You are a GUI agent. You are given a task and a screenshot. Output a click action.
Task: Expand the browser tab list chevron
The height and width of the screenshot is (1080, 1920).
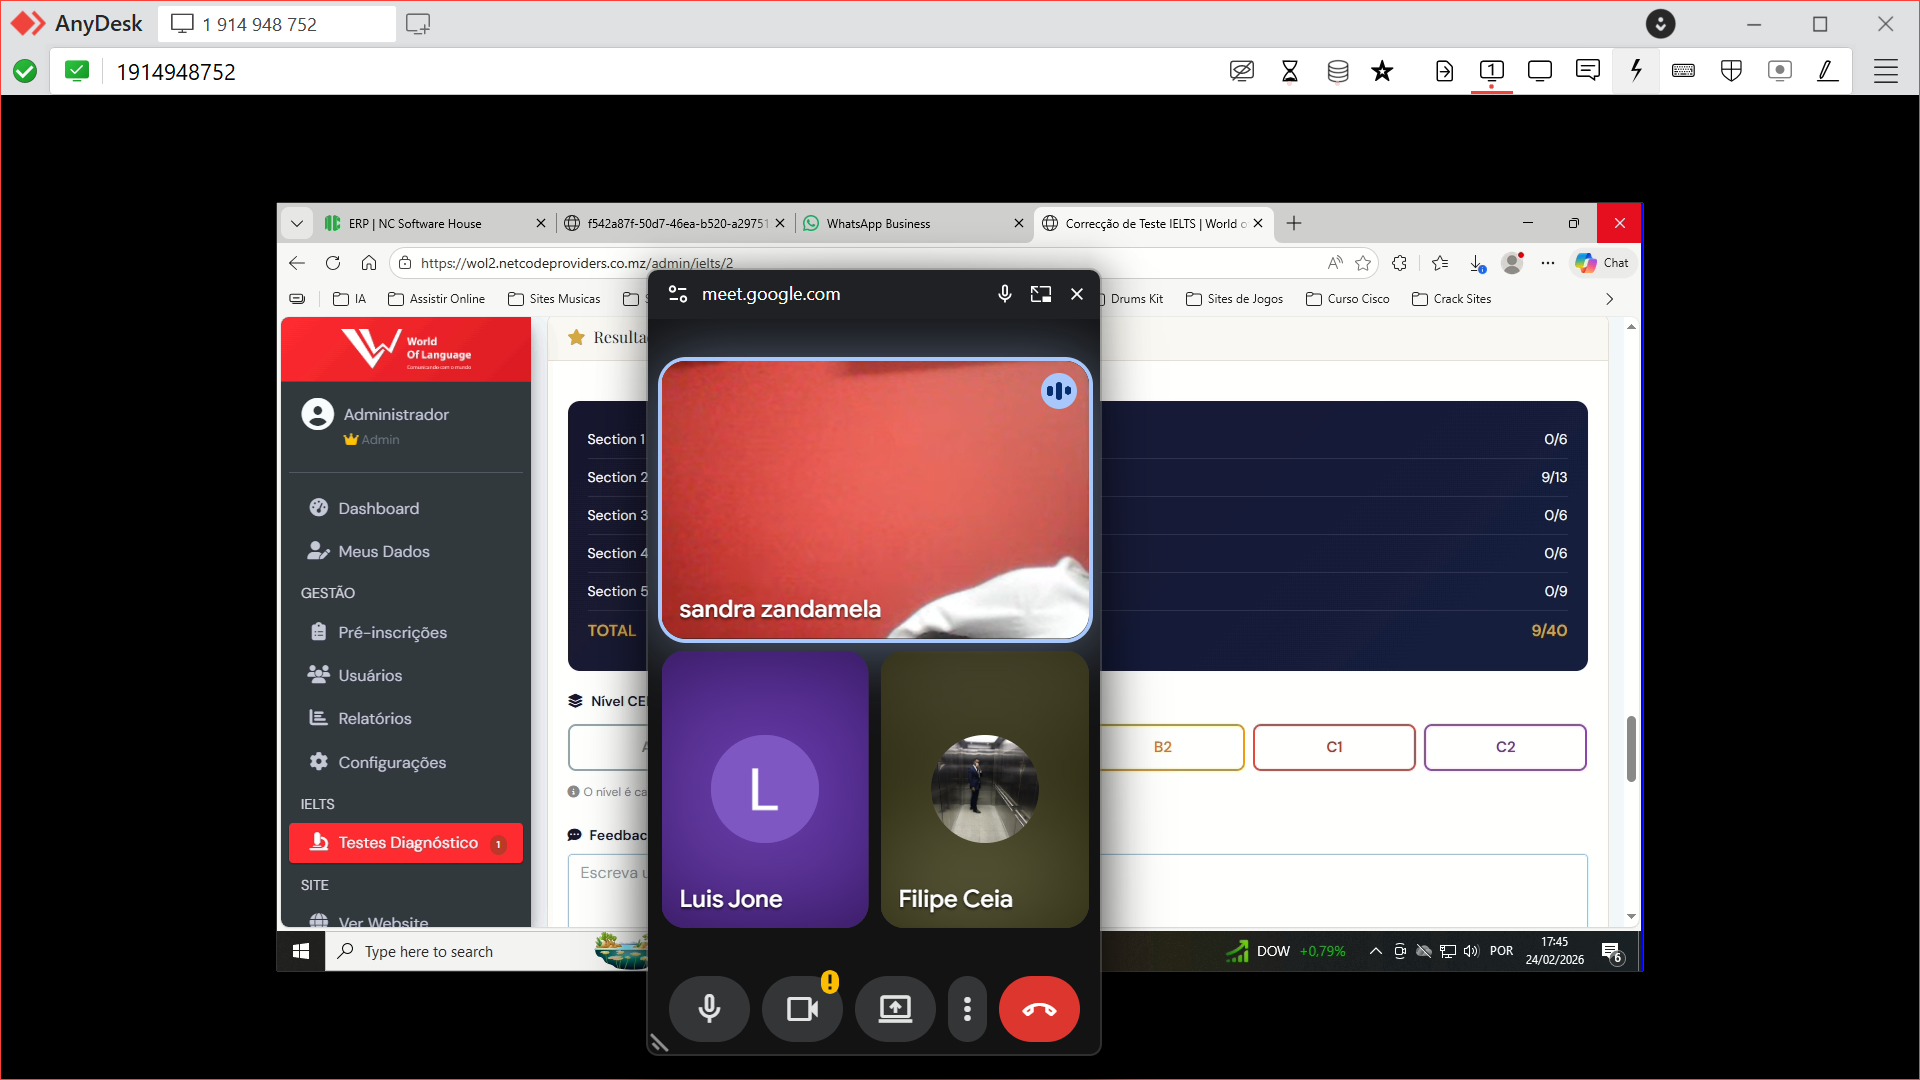297,223
